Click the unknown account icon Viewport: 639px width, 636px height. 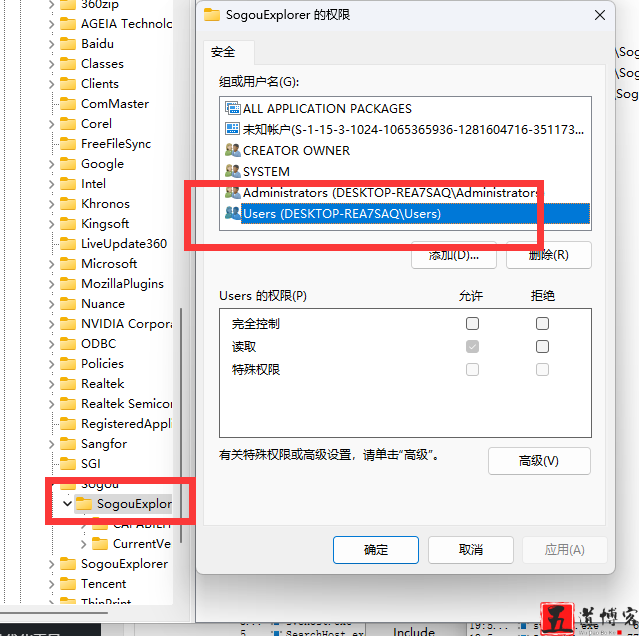[233, 129]
